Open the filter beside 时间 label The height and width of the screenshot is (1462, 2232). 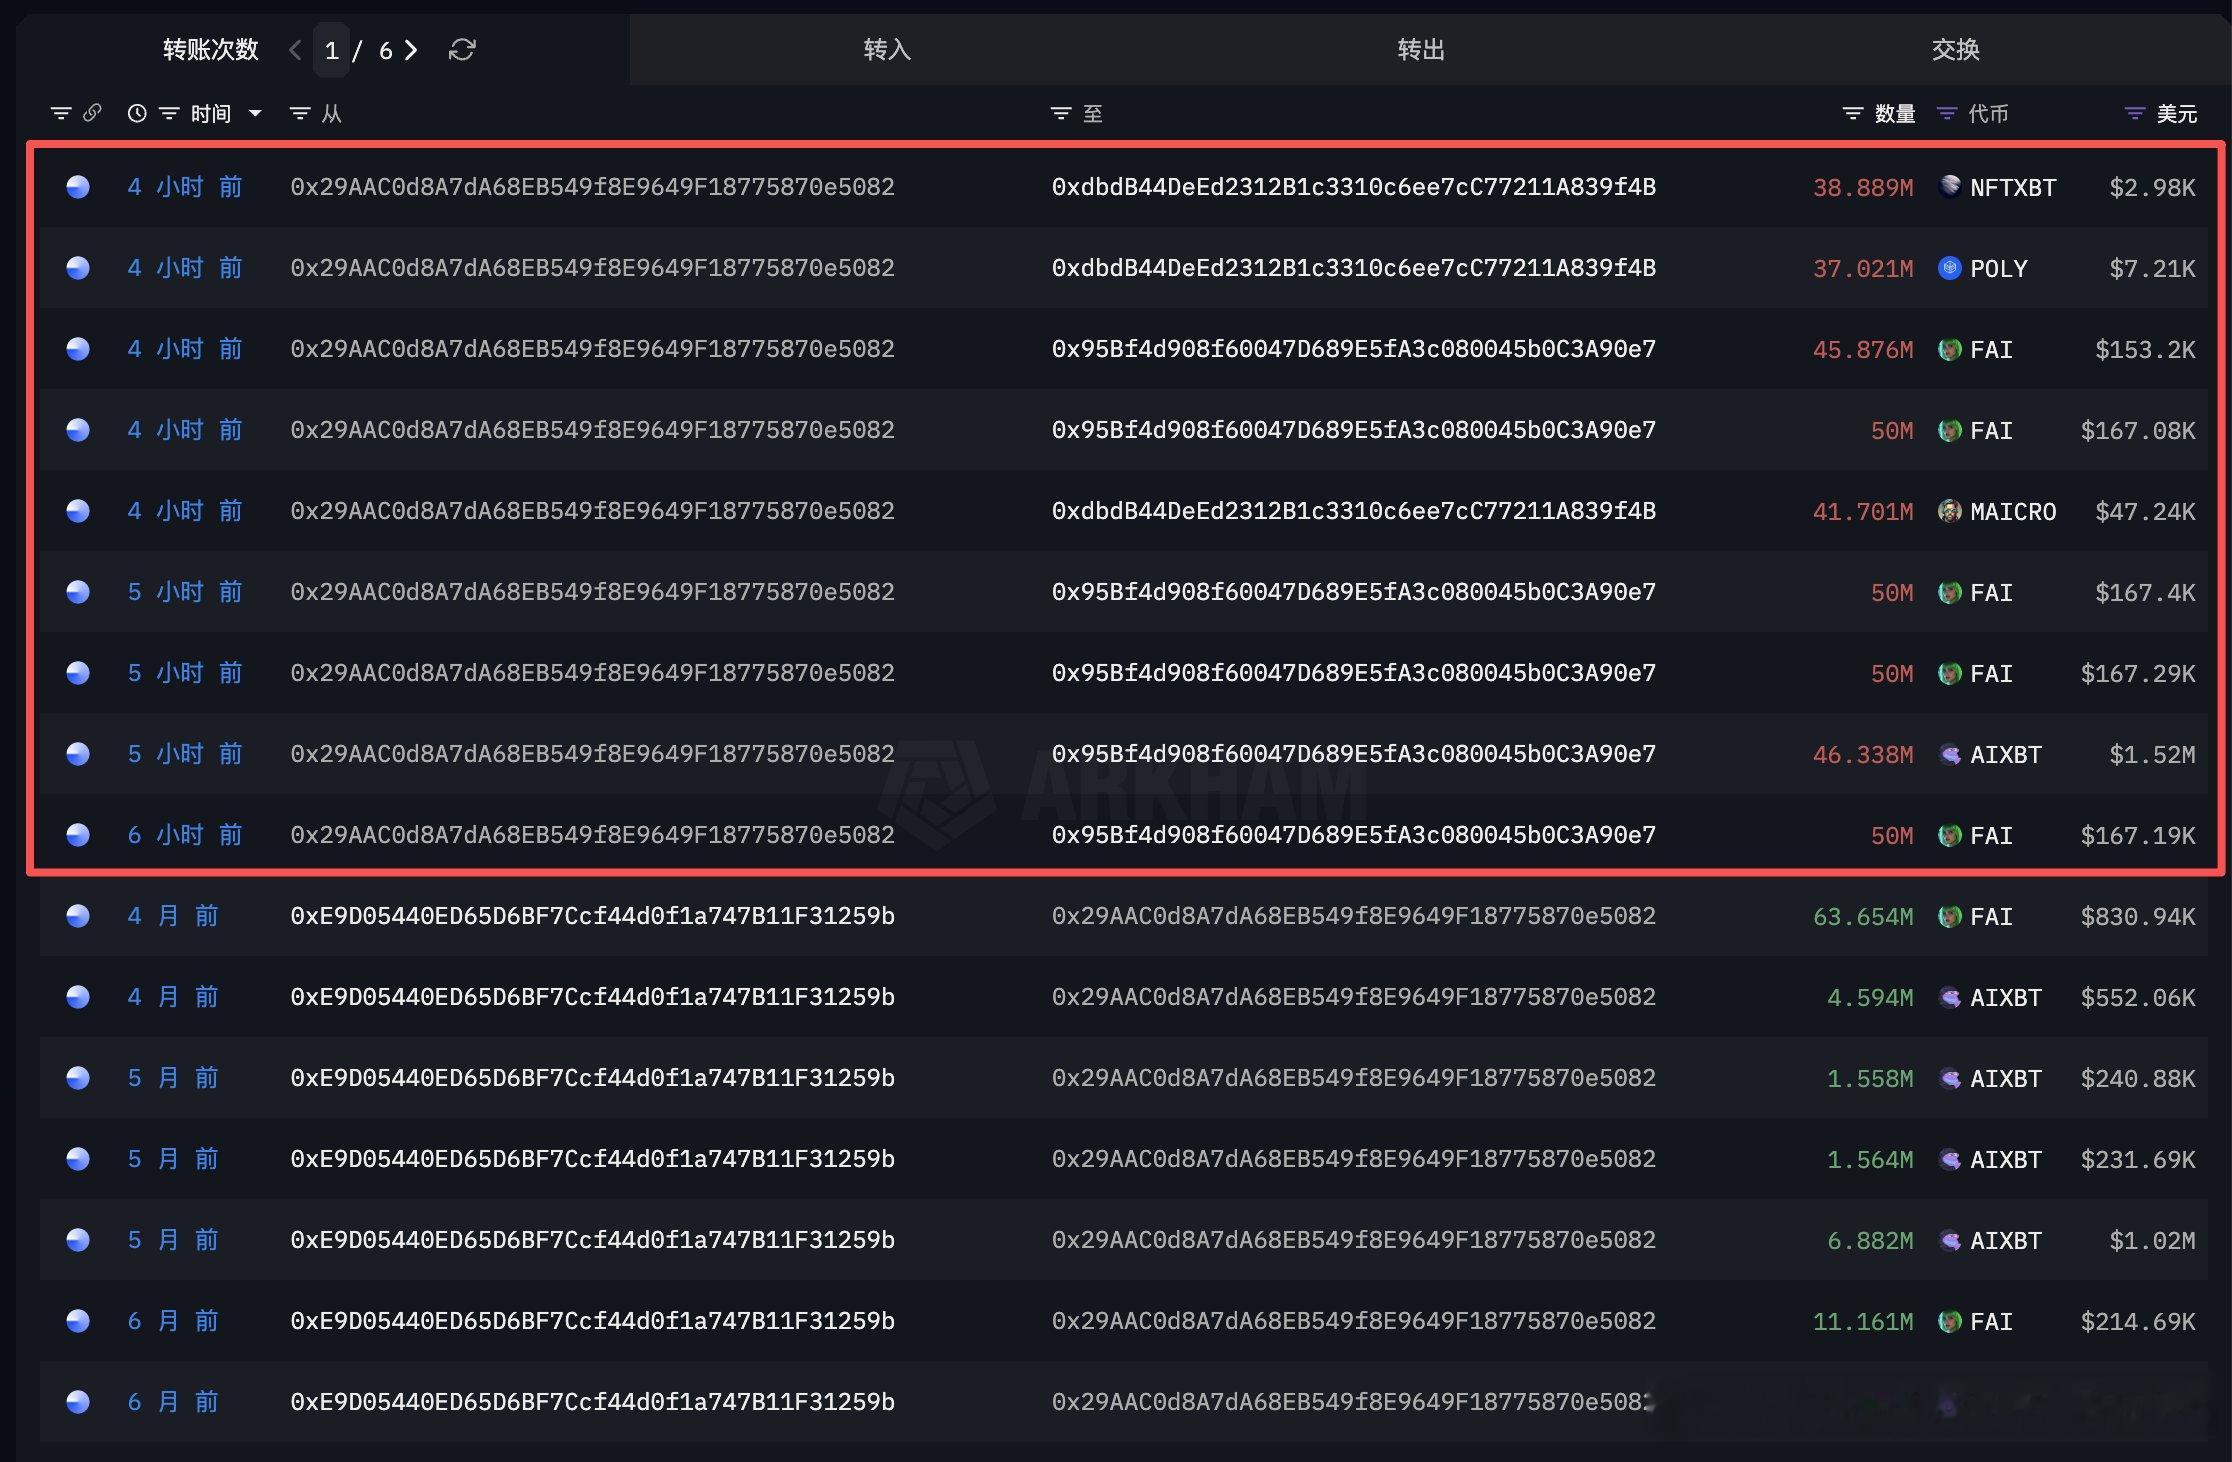point(169,114)
